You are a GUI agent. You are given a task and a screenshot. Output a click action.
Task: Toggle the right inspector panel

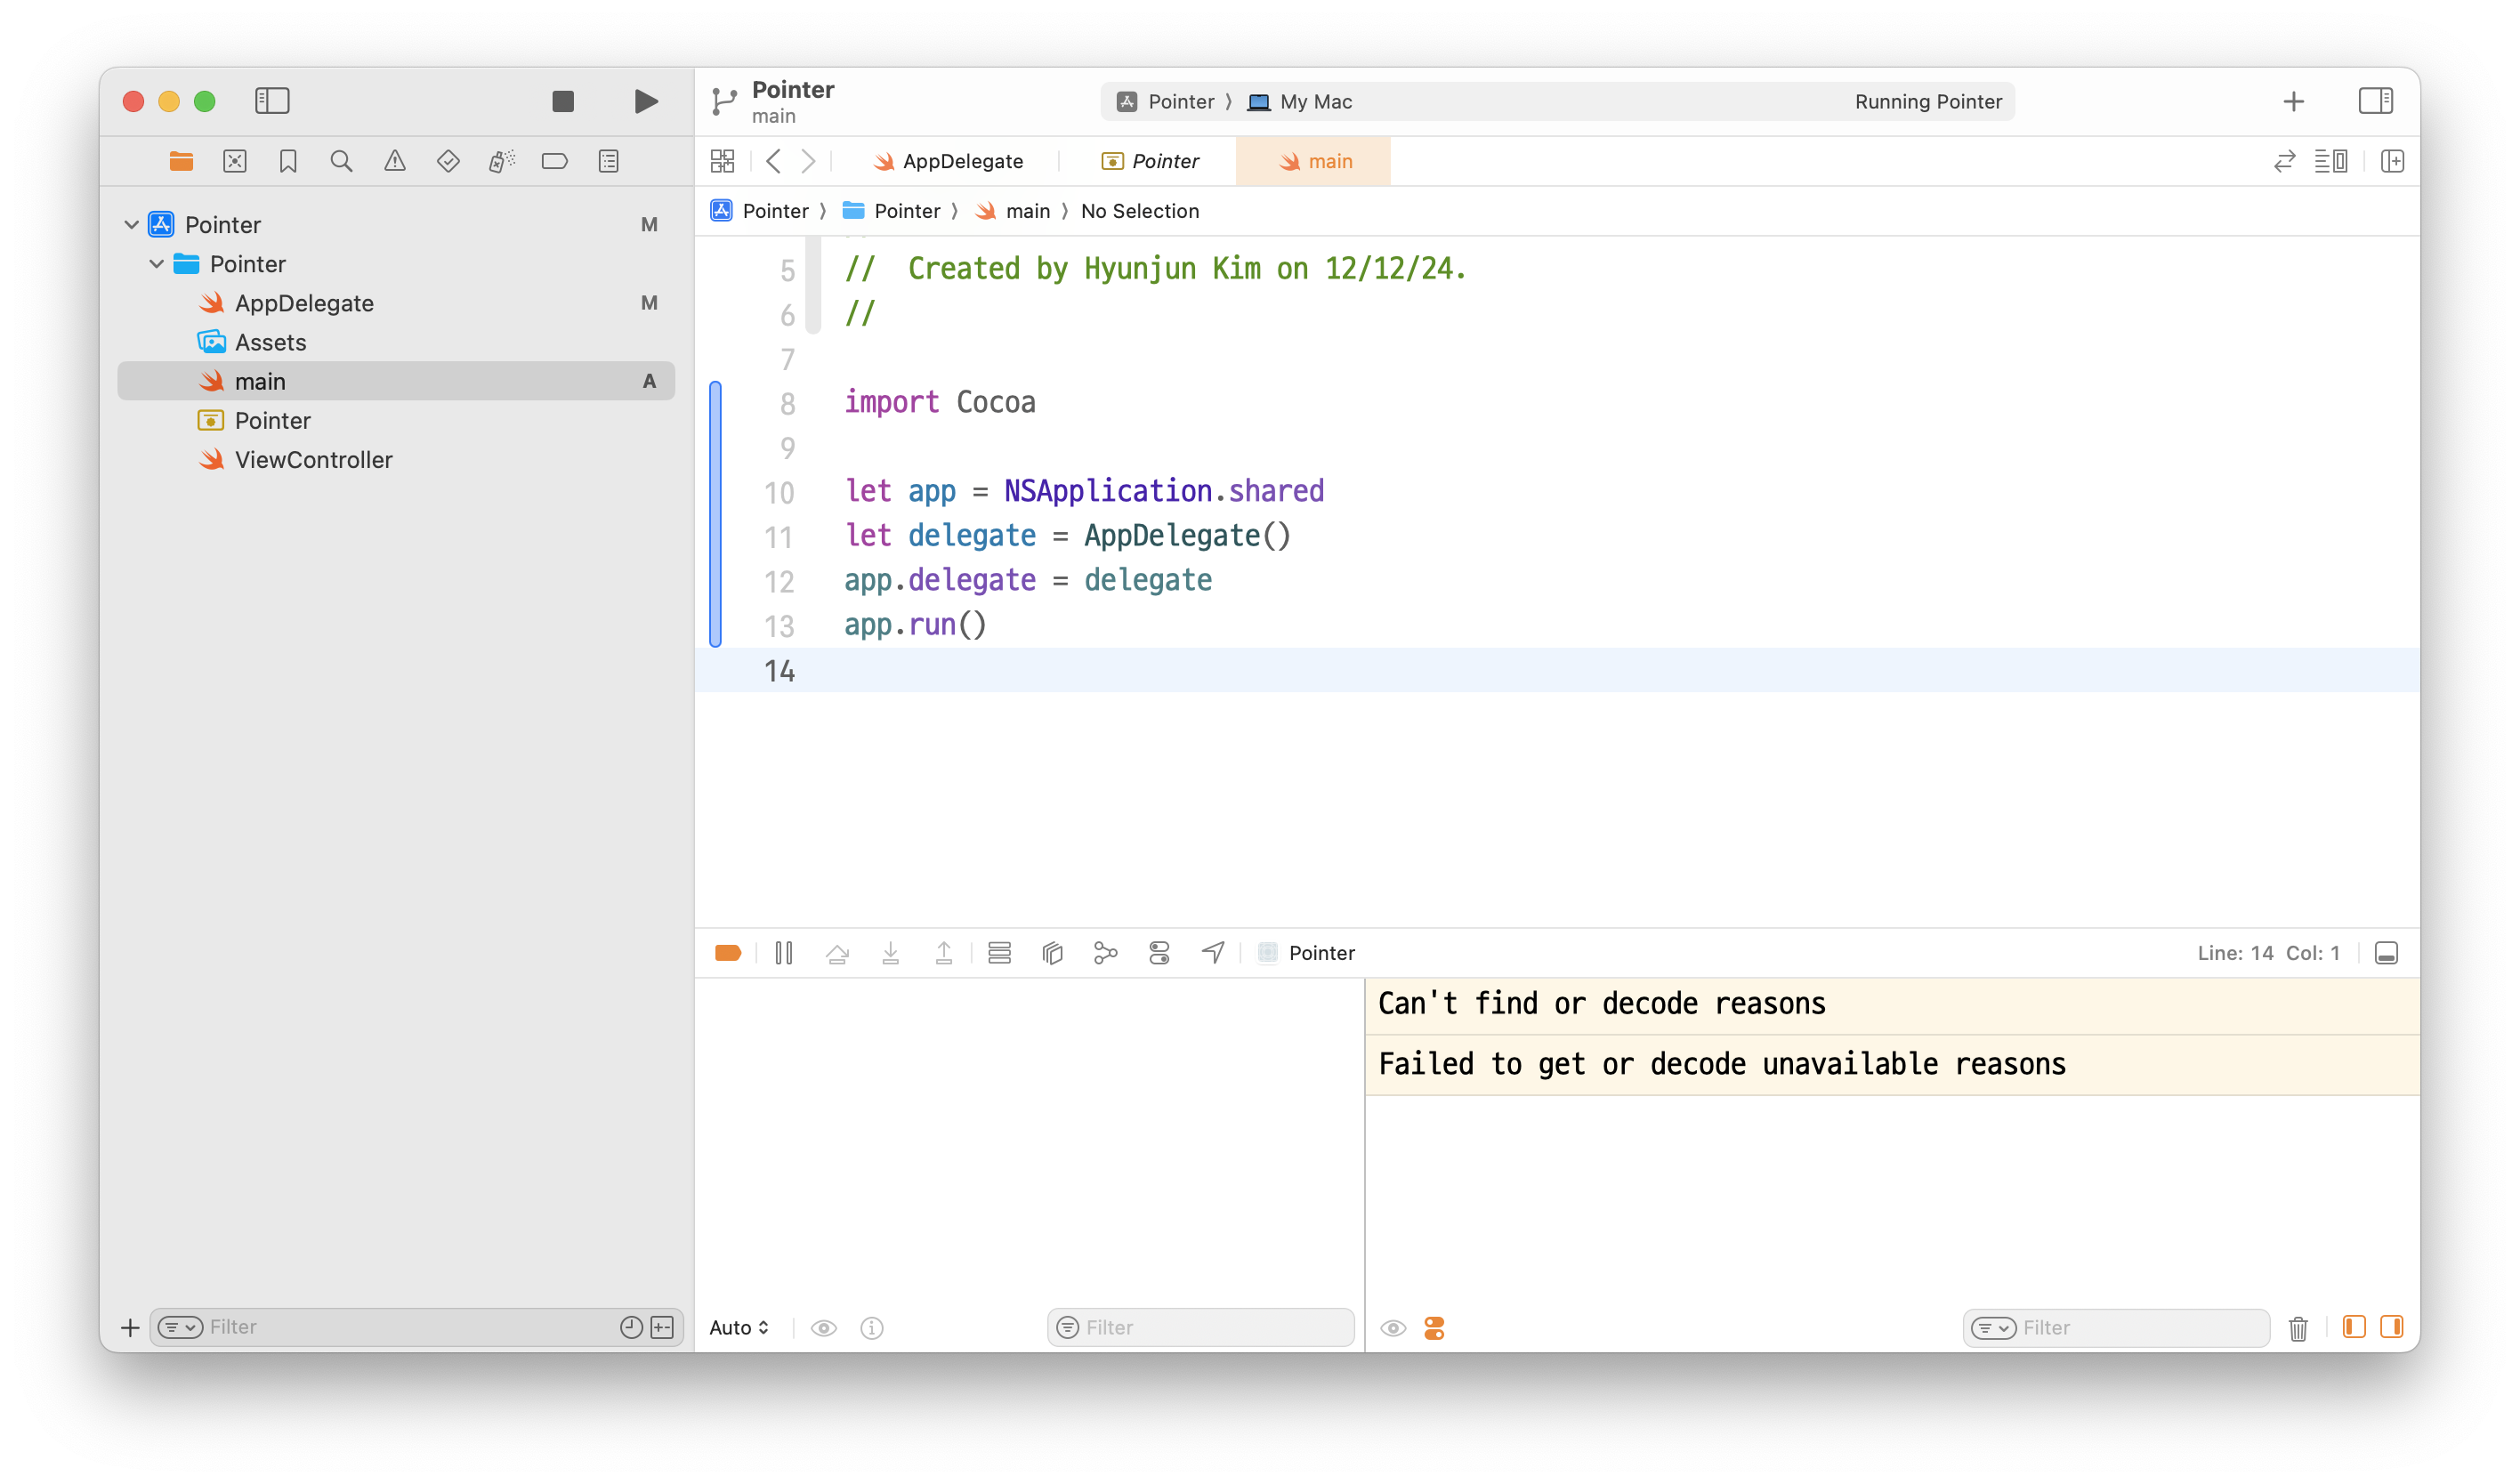pyautogui.click(x=2375, y=101)
